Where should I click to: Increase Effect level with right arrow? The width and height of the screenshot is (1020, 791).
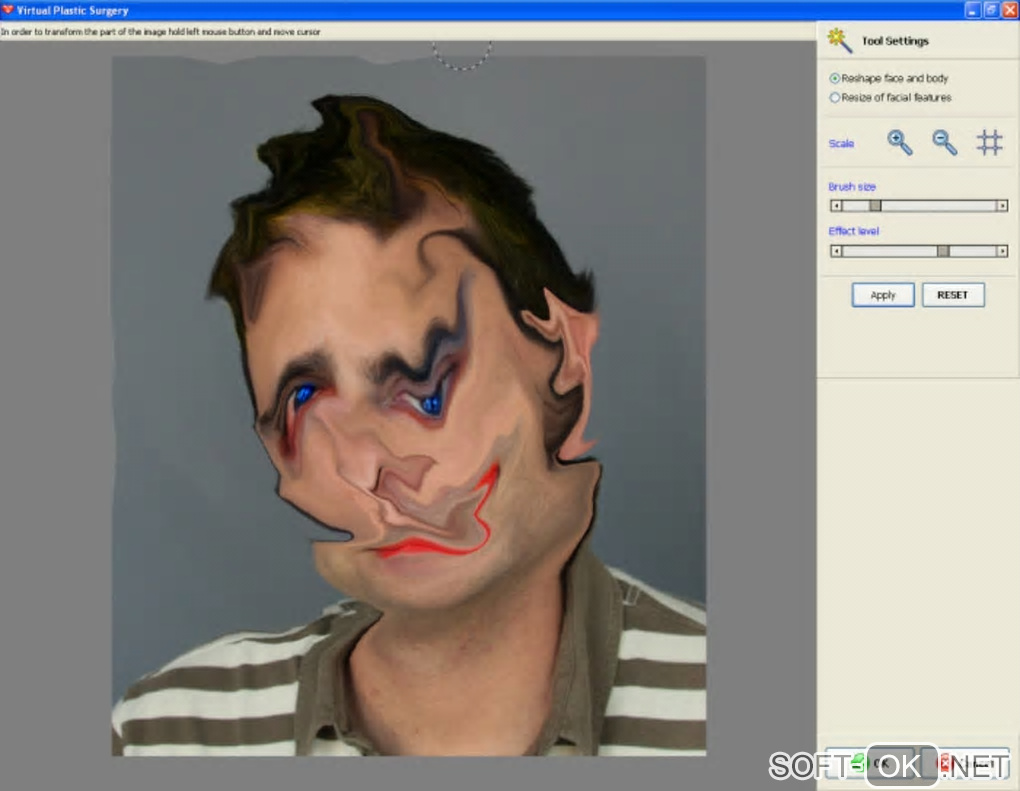point(1002,251)
